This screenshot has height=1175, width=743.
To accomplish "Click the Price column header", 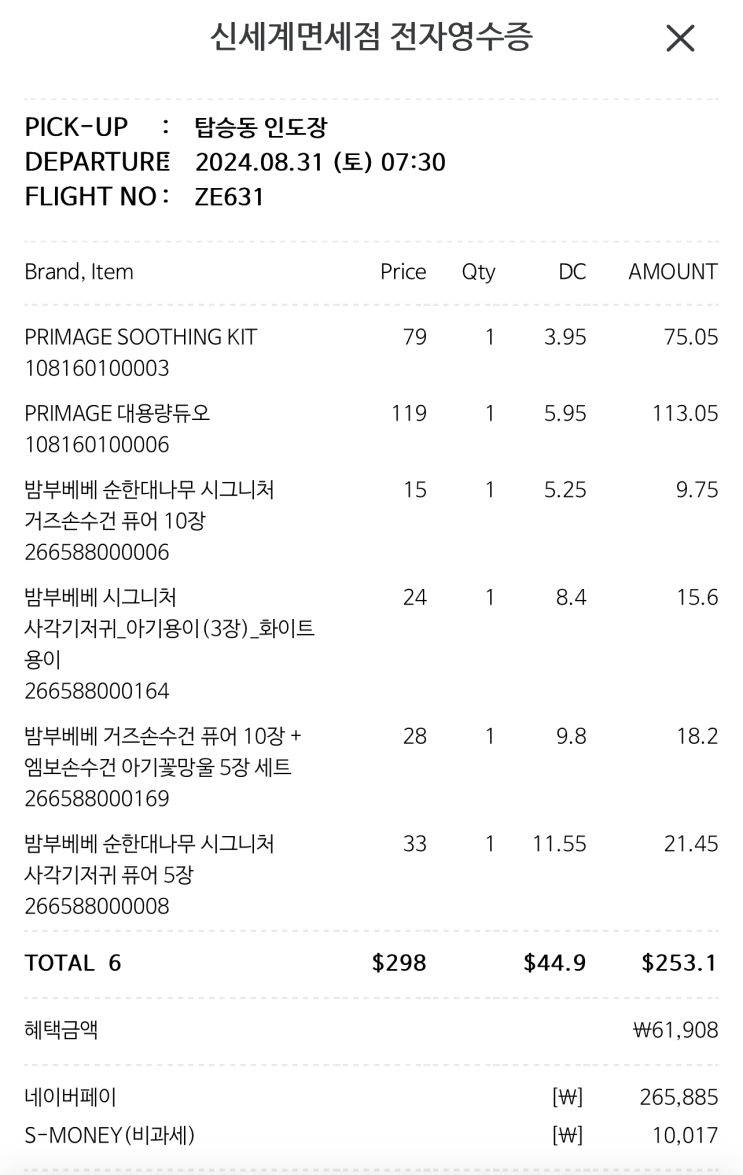I will (x=403, y=272).
